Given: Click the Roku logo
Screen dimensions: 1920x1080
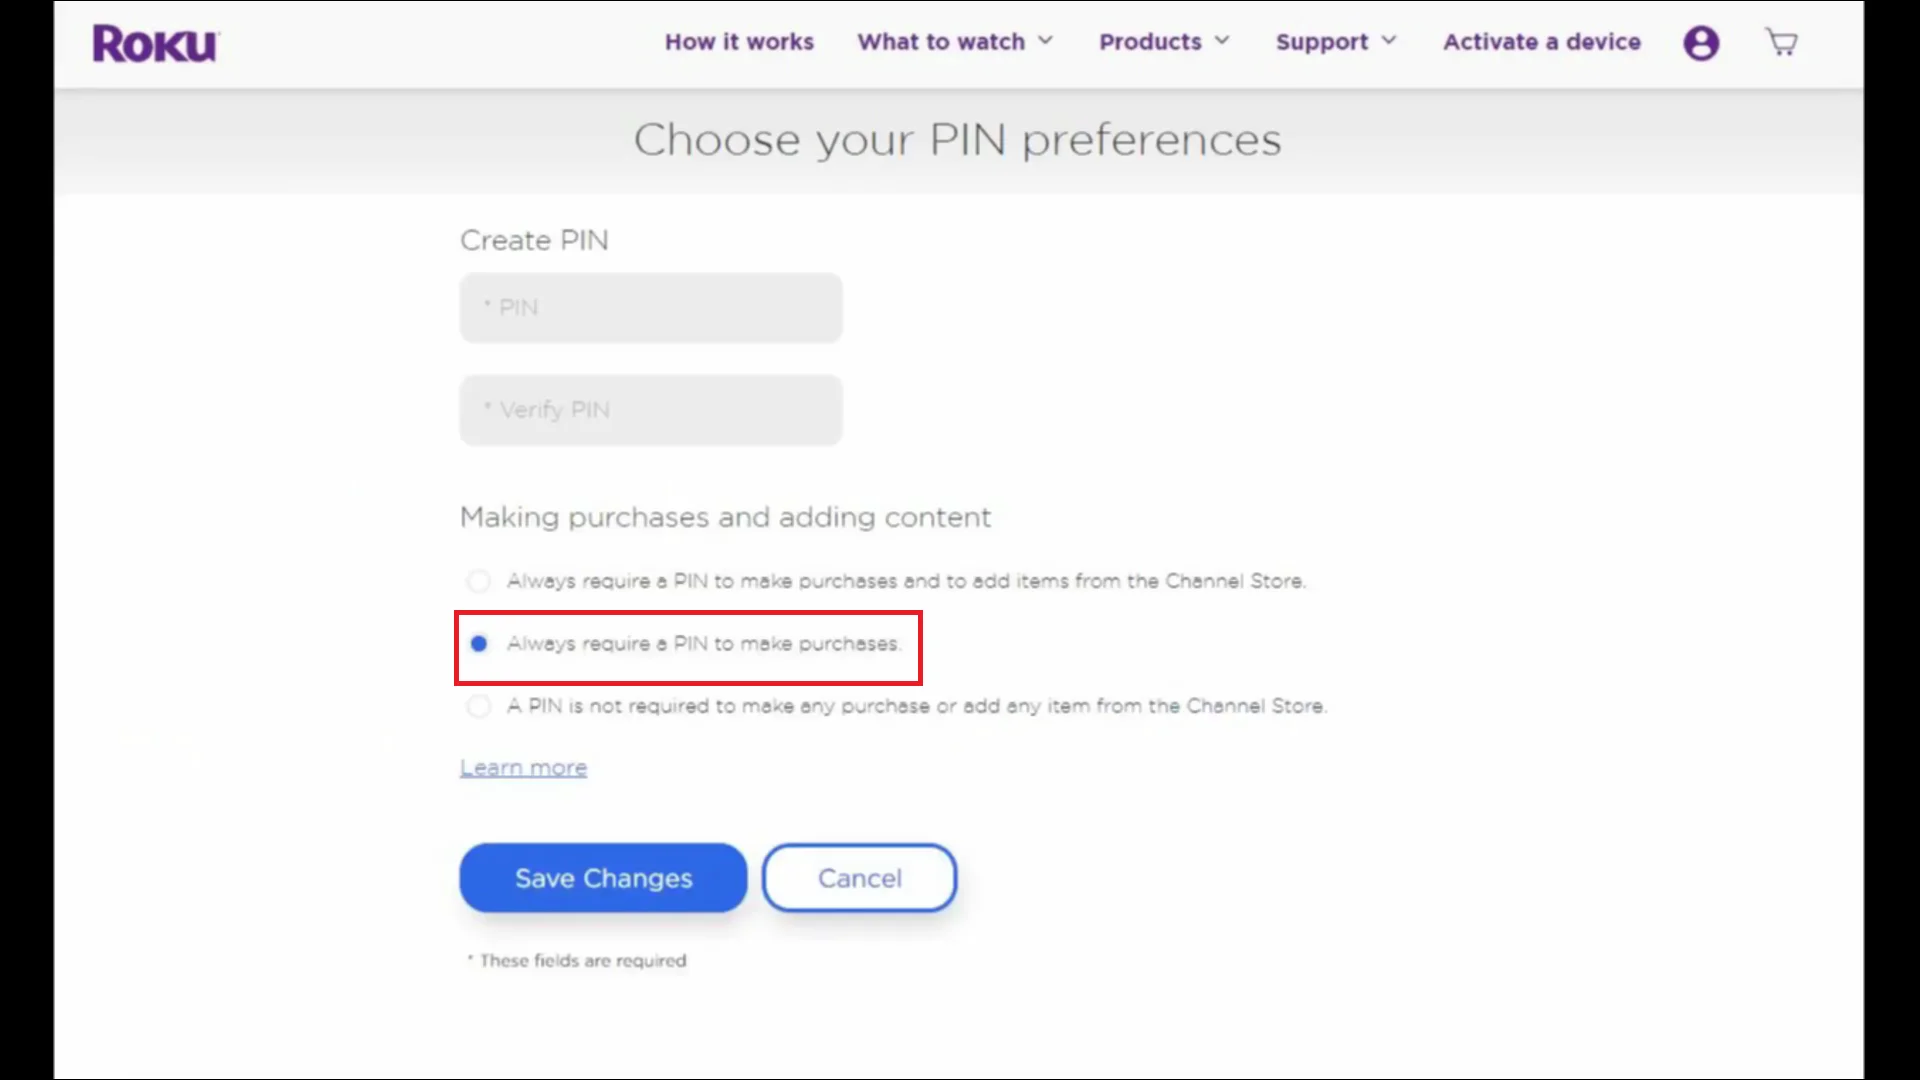Looking at the screenshot, I should pos(155,43).
